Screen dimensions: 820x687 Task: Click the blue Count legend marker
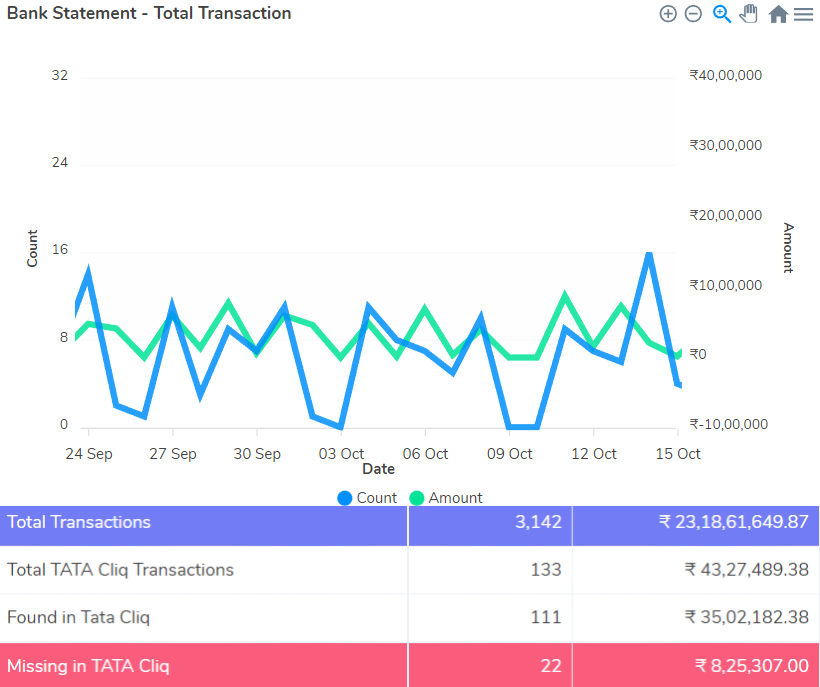click(x=345, y=498)
